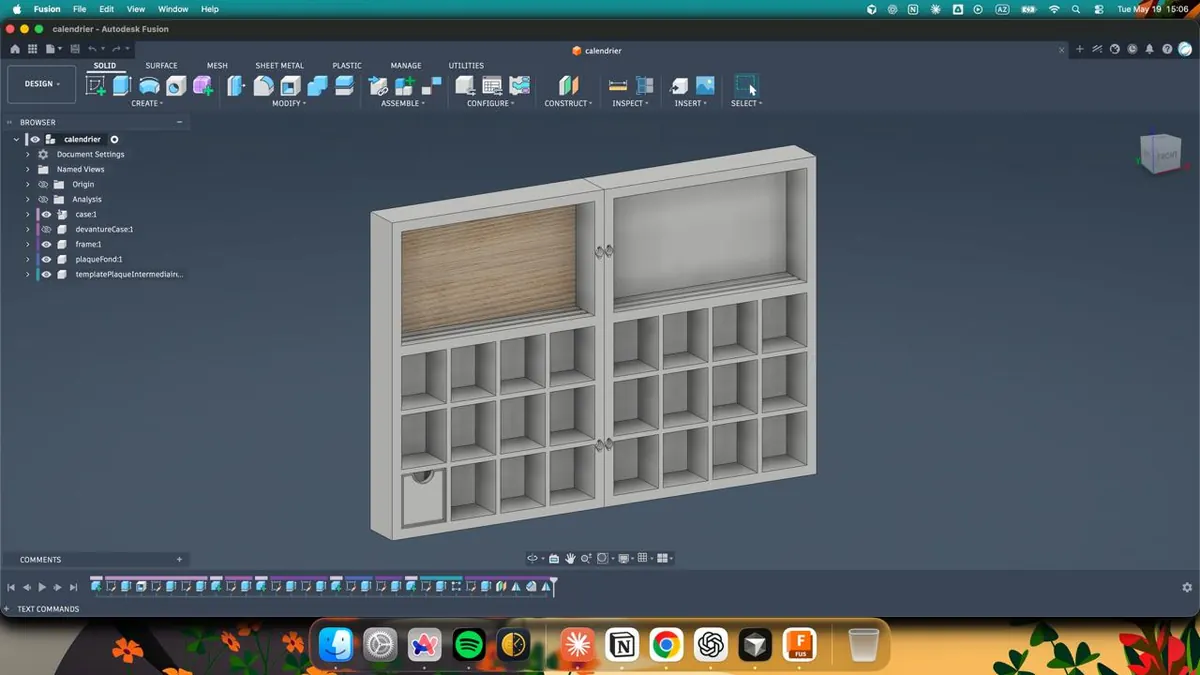Click the Orbit navigation icon
The height and width of the screenshot is (675, 1200).
pyautogui.click(x=533, y=558)
